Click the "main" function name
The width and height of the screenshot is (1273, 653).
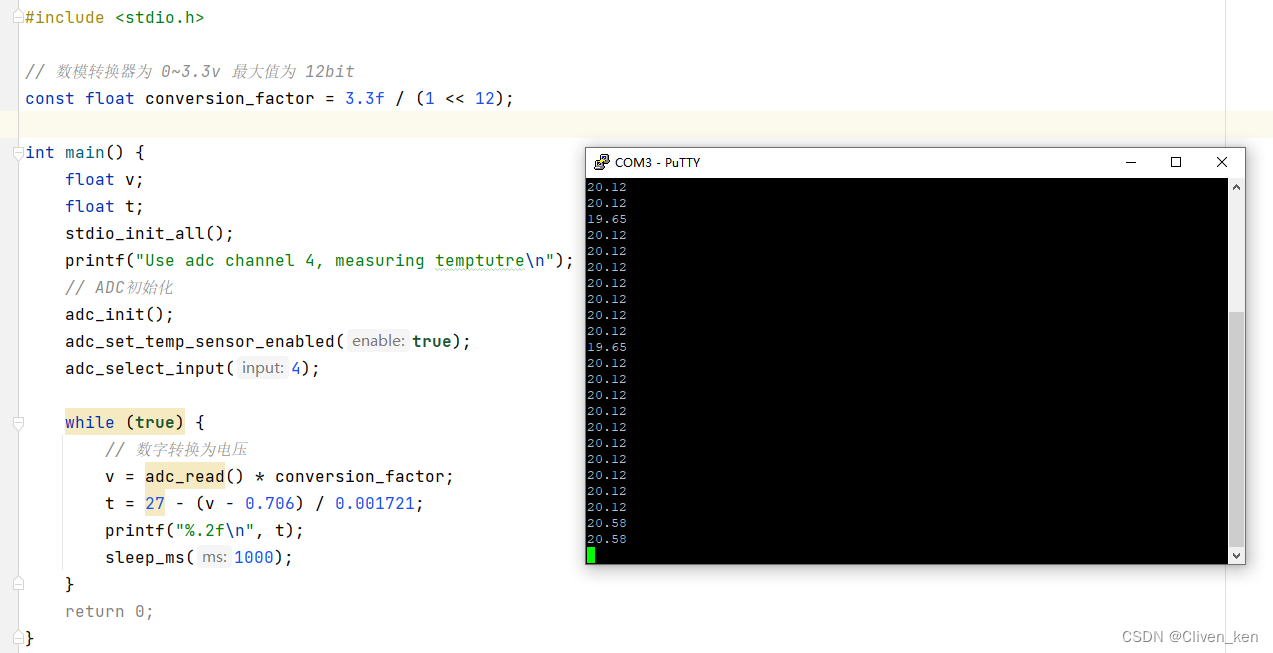coord(85,153)
